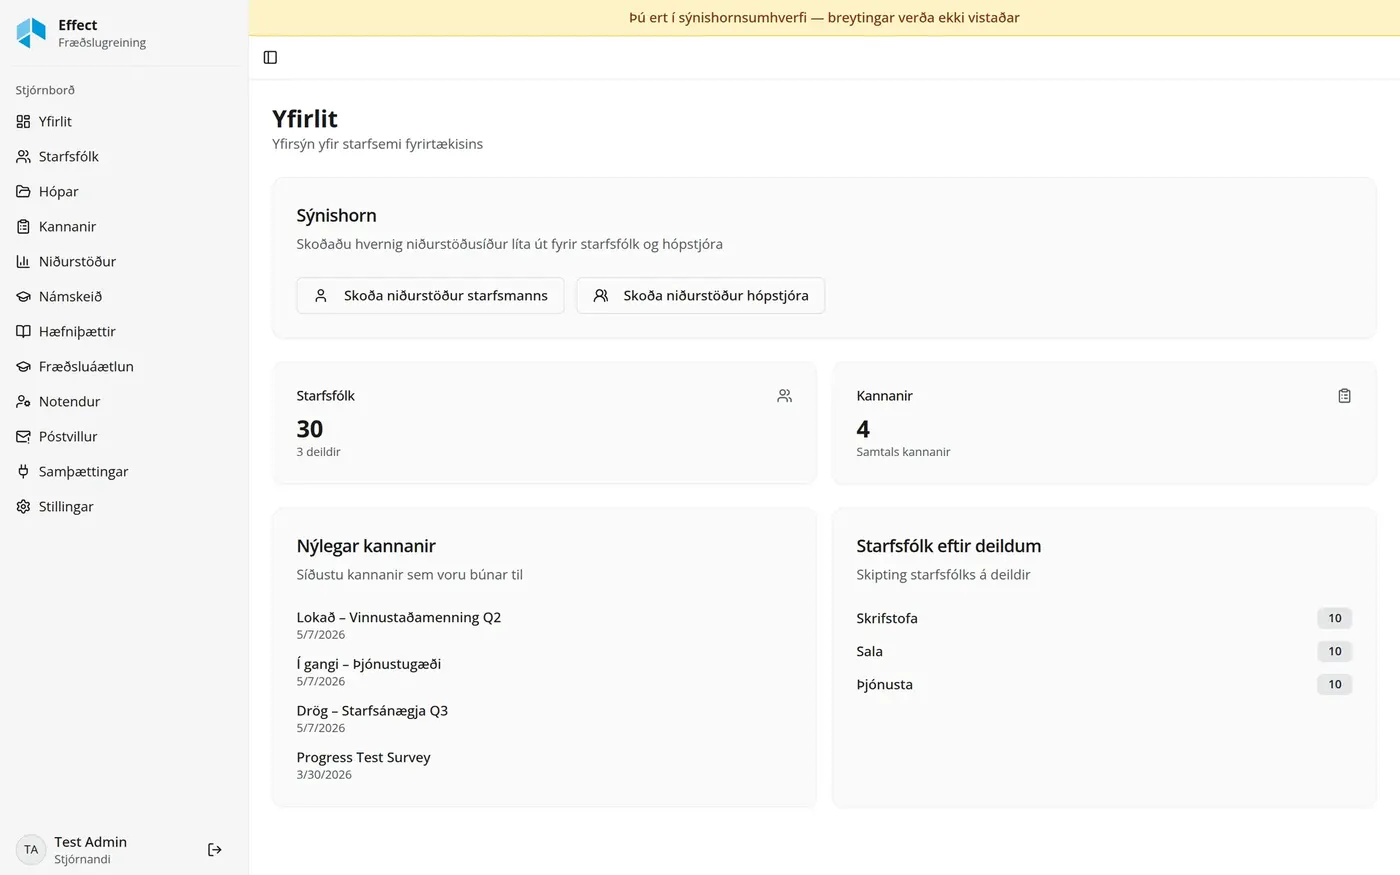Click person icon in Skoða niðurstöður starfsmanns
This screenshot has height=875, width=1400.
coord(321,296)
